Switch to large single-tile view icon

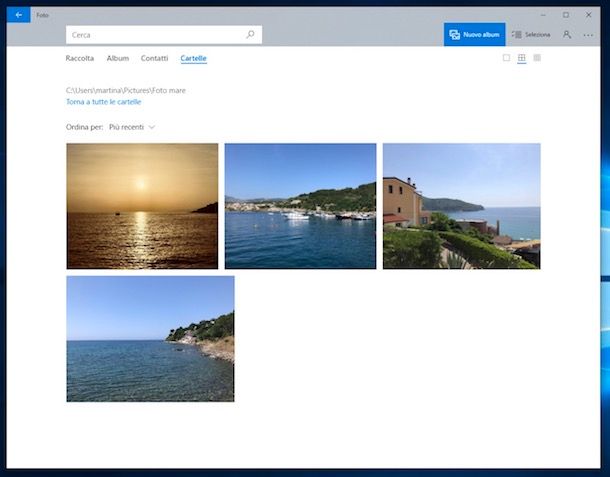coord(506,58)
